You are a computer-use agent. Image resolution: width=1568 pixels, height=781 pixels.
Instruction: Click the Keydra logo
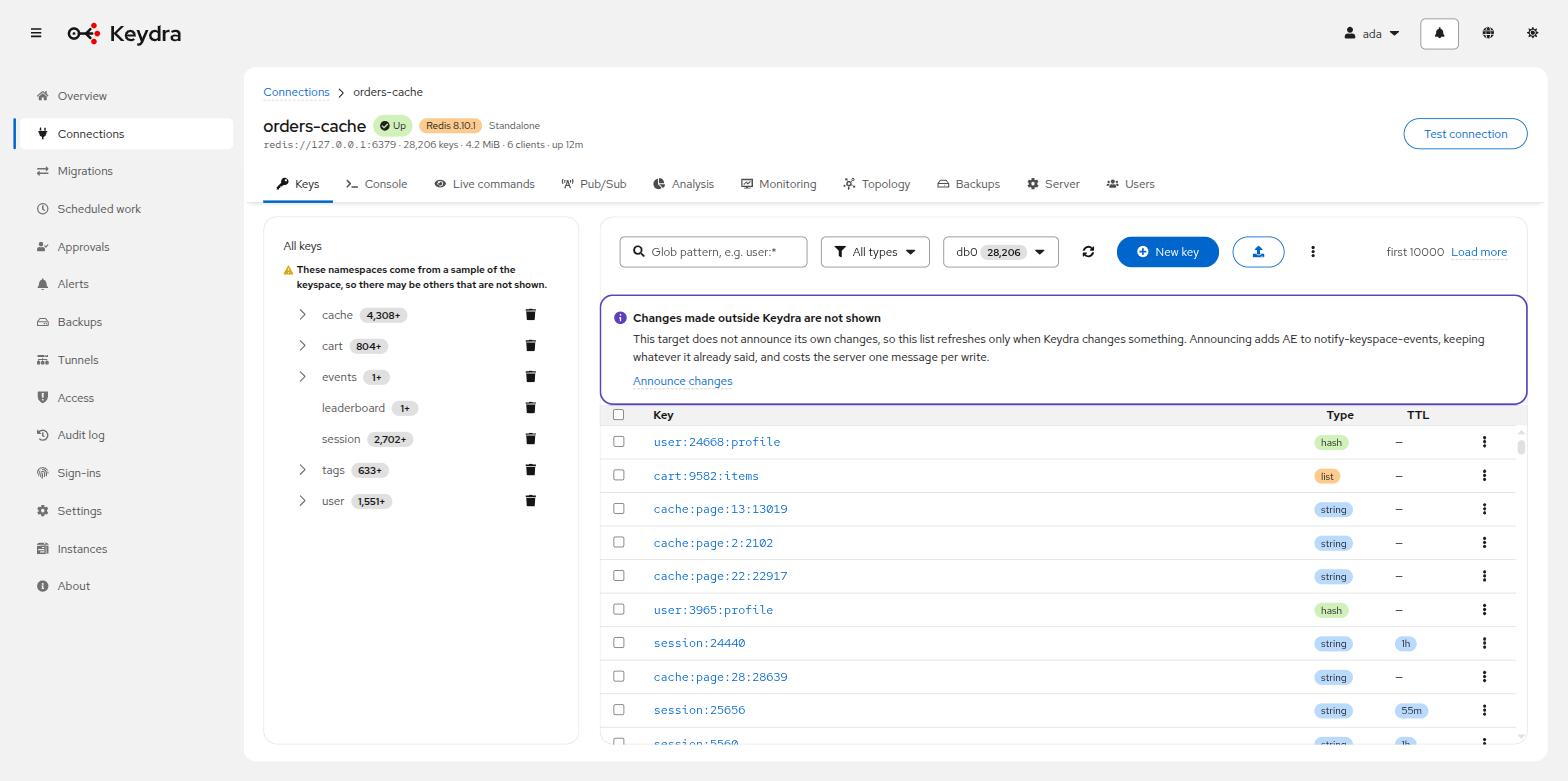click(124, 33)
